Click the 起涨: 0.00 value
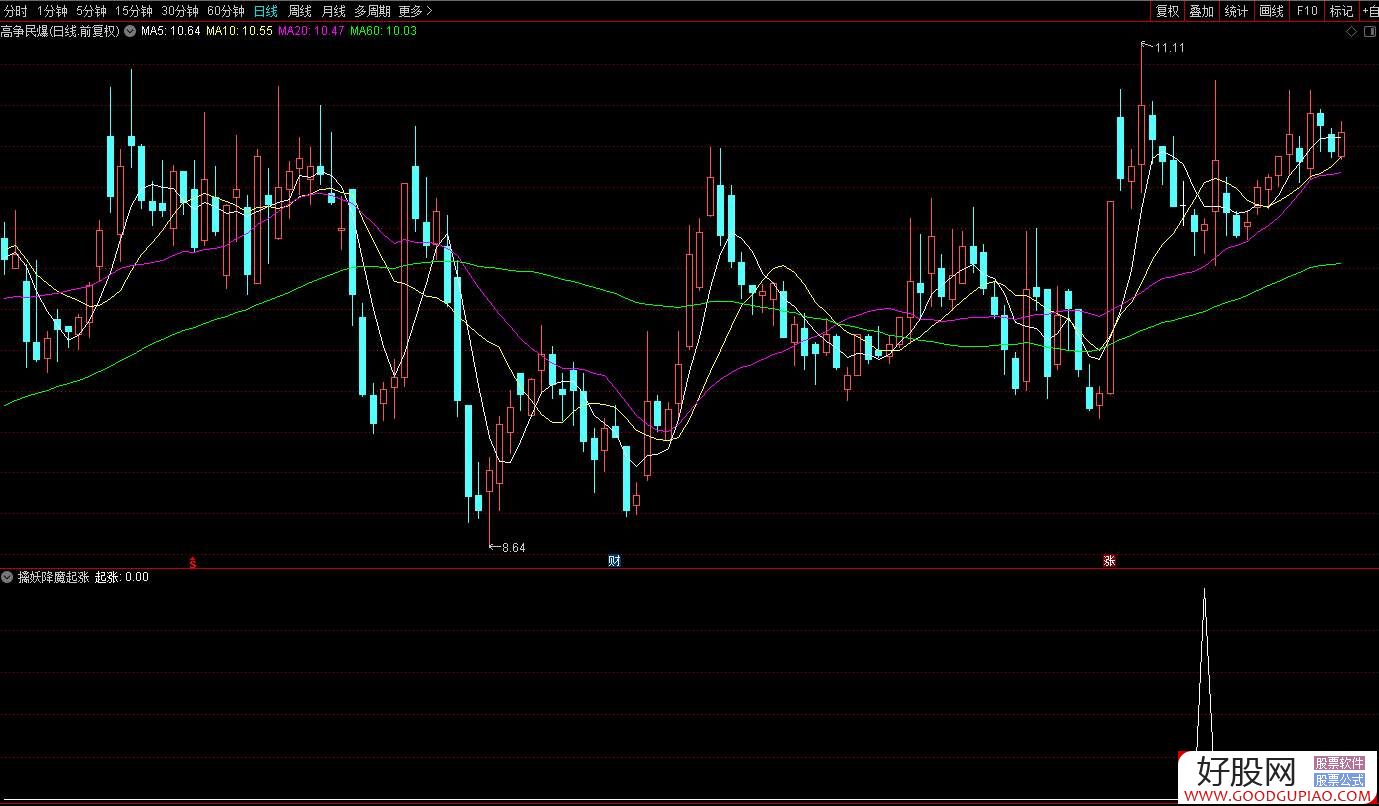This screenshot has height=806, width=1379. 122,577
